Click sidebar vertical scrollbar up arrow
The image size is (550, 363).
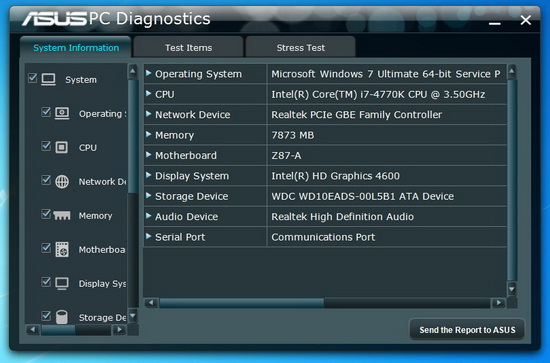coord(133,71)
